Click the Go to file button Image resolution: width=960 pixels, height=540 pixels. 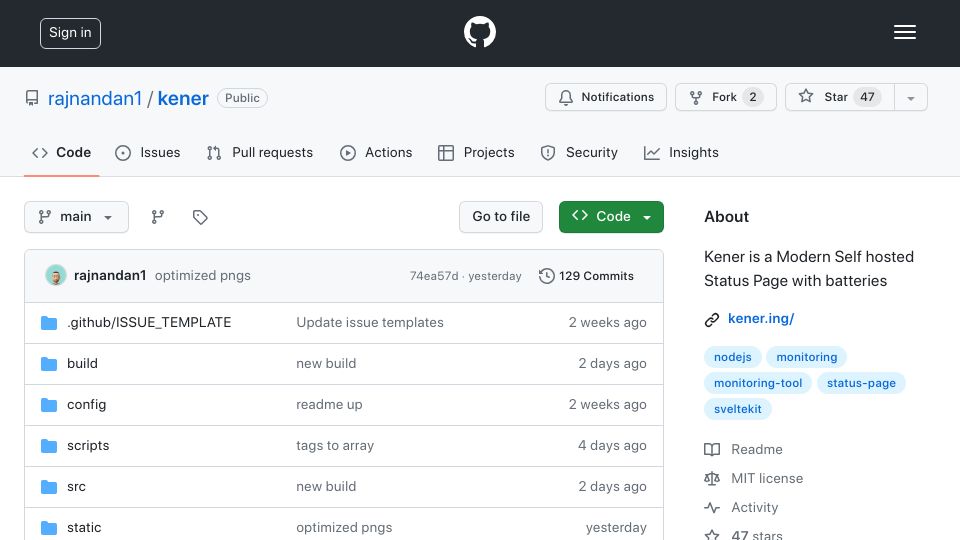[501, 217]
